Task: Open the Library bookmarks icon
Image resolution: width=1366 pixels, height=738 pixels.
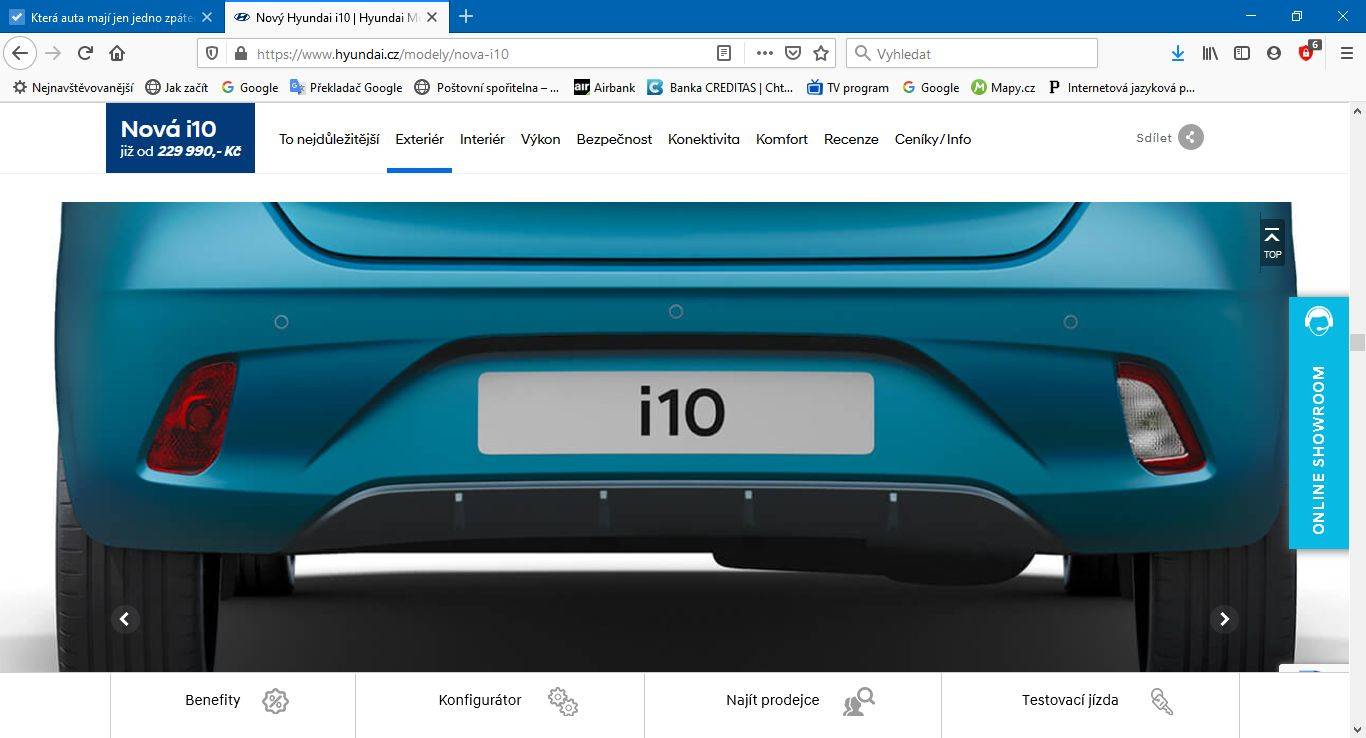Action: (x=1210, y=54)
